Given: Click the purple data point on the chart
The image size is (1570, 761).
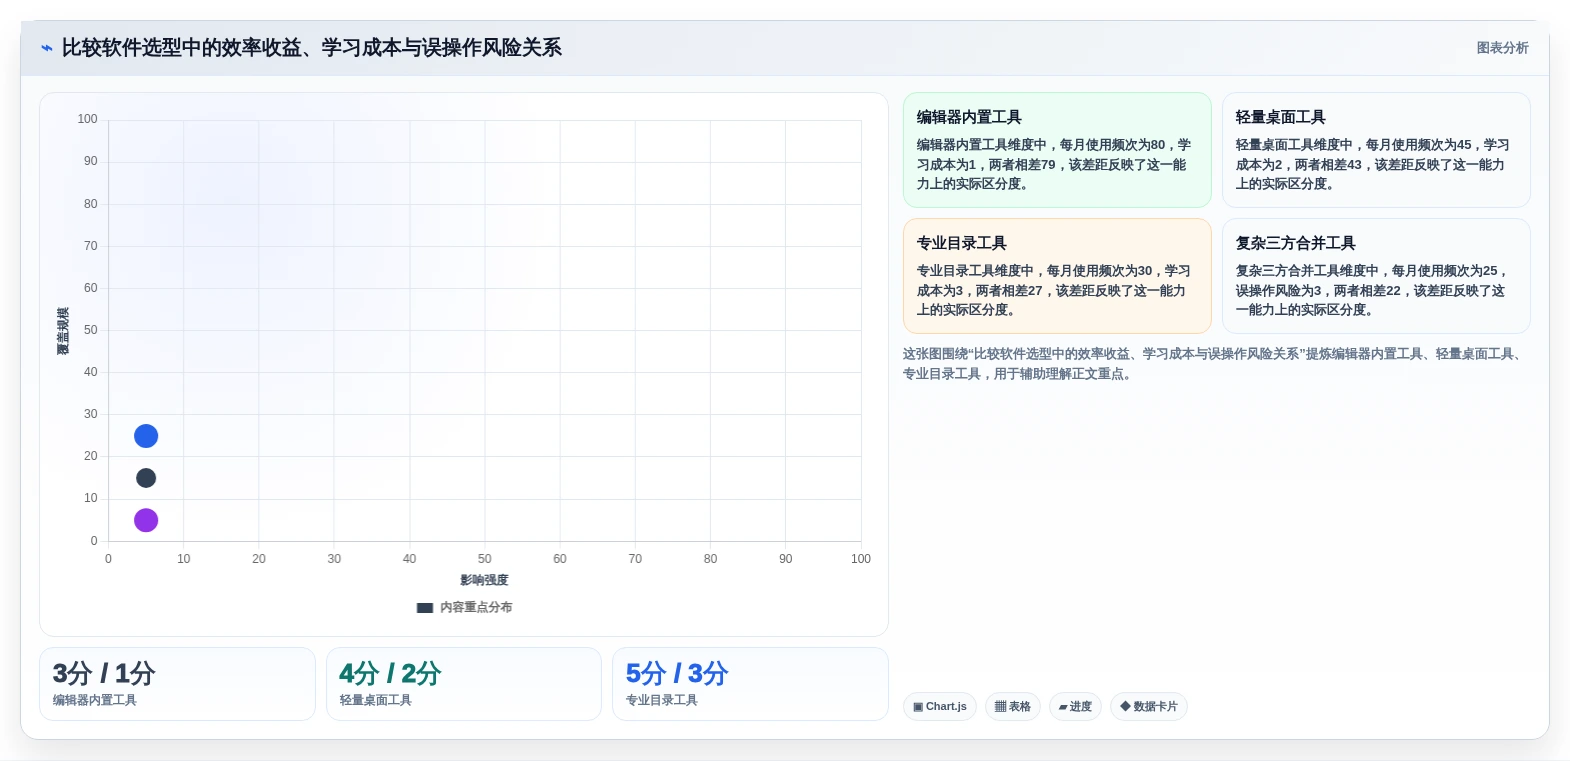Looking at the screenshot, I should (x=146, y=520).
